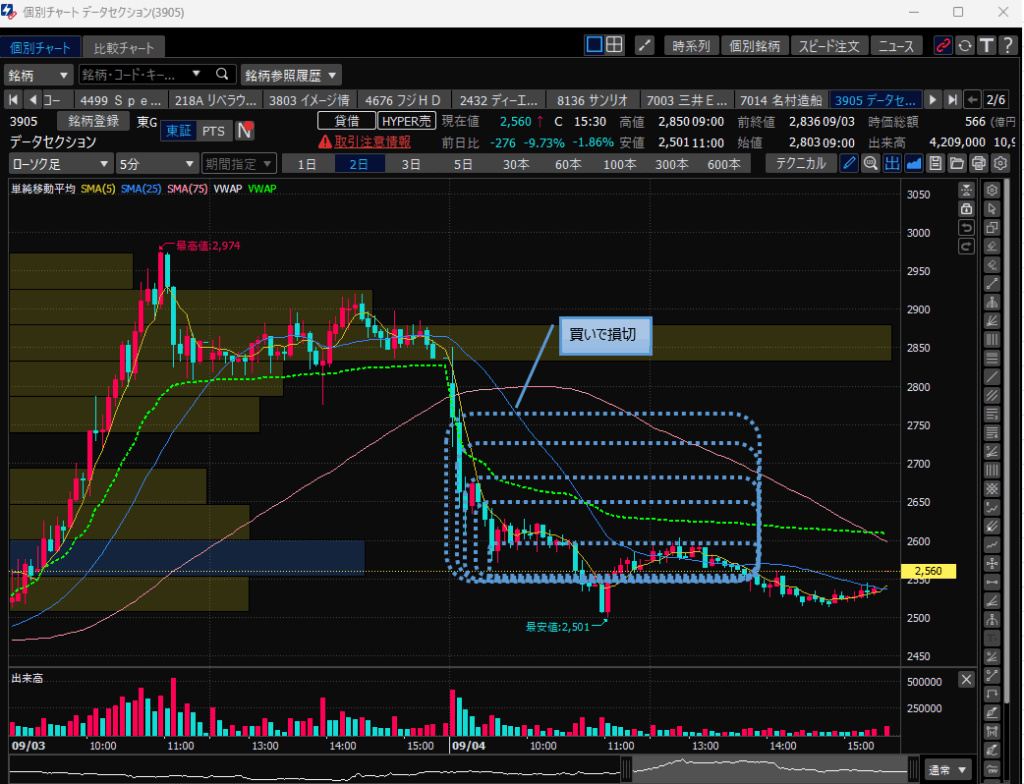The image size is (1024, 784).
Task: Expand the 5分 interval dropdown
Action: click(156, 164)
